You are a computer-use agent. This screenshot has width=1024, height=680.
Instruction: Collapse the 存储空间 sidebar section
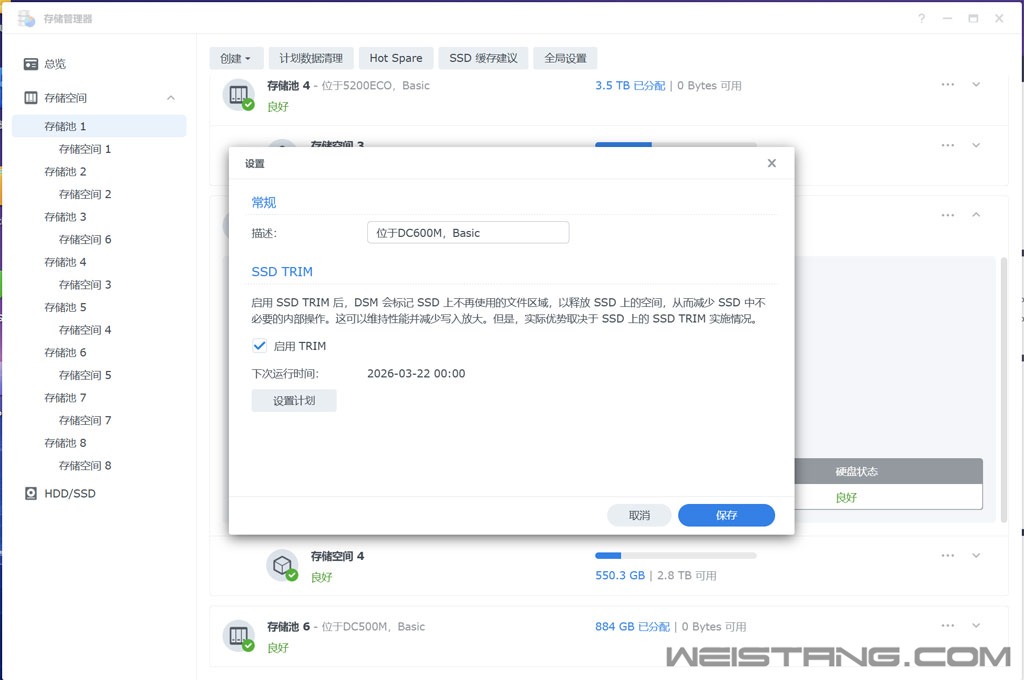[171, 98]
